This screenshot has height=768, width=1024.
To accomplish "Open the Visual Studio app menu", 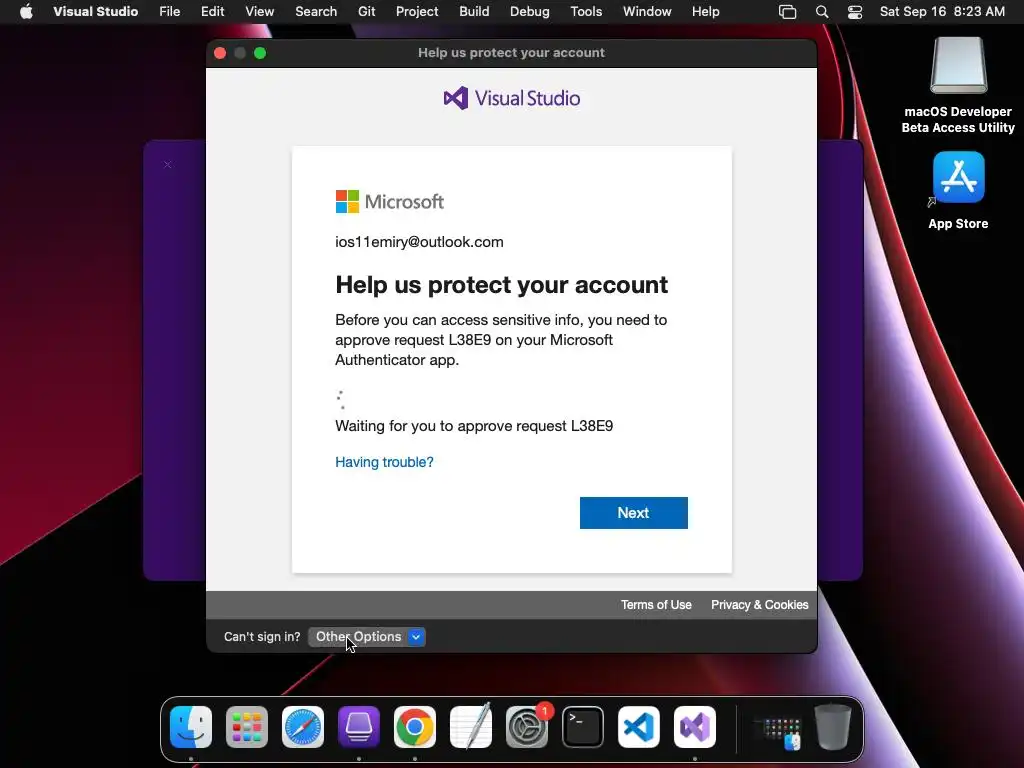I will point(95,12).
